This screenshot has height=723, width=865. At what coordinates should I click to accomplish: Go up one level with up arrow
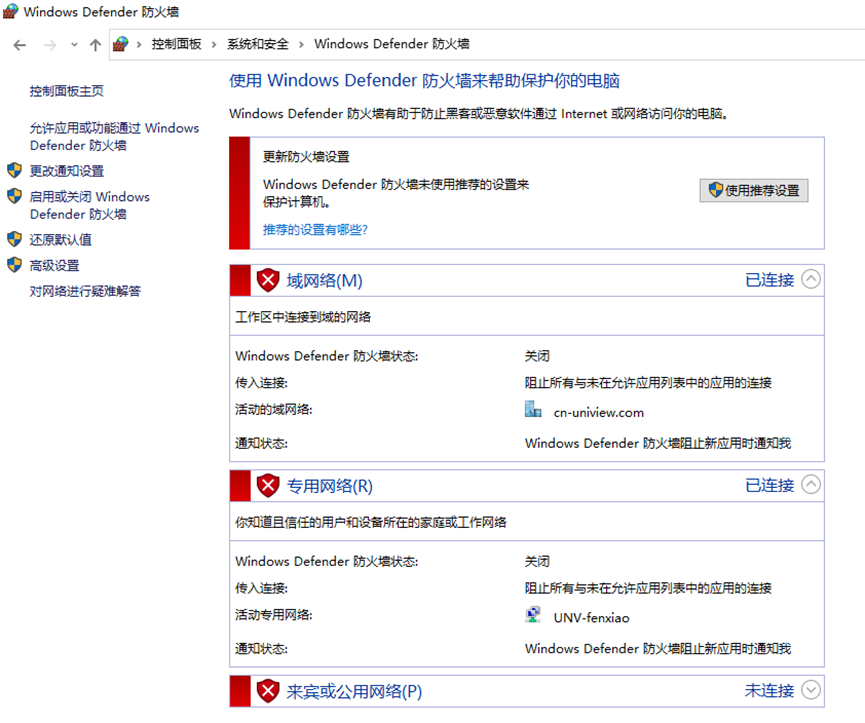[x=95, y=45]
